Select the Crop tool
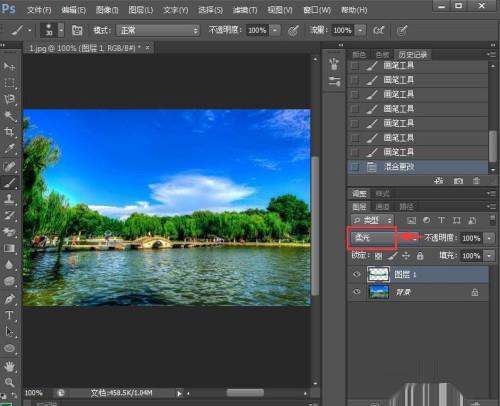Image resolution: width=500 pixels, height=406 pixels. tap(9, 131)
